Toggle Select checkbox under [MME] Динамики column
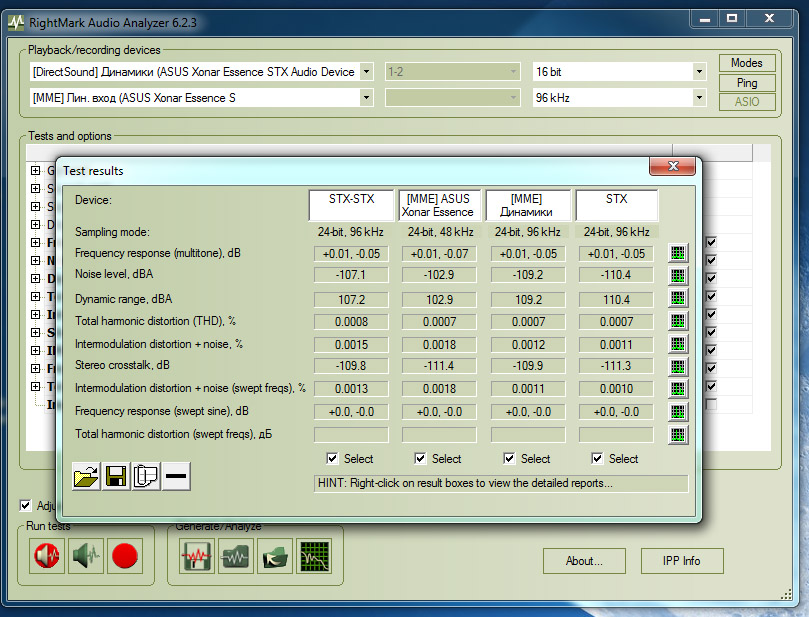This screenshot has height=617, width=809. point(509,458)
